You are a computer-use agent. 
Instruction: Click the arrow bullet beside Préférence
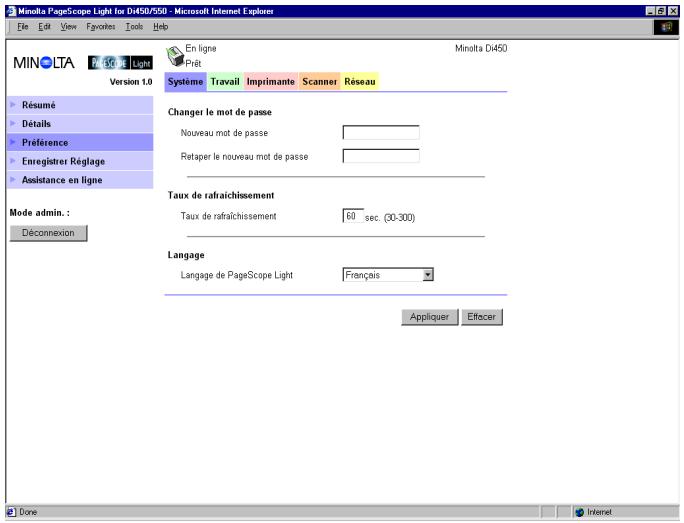click(13, 142)
